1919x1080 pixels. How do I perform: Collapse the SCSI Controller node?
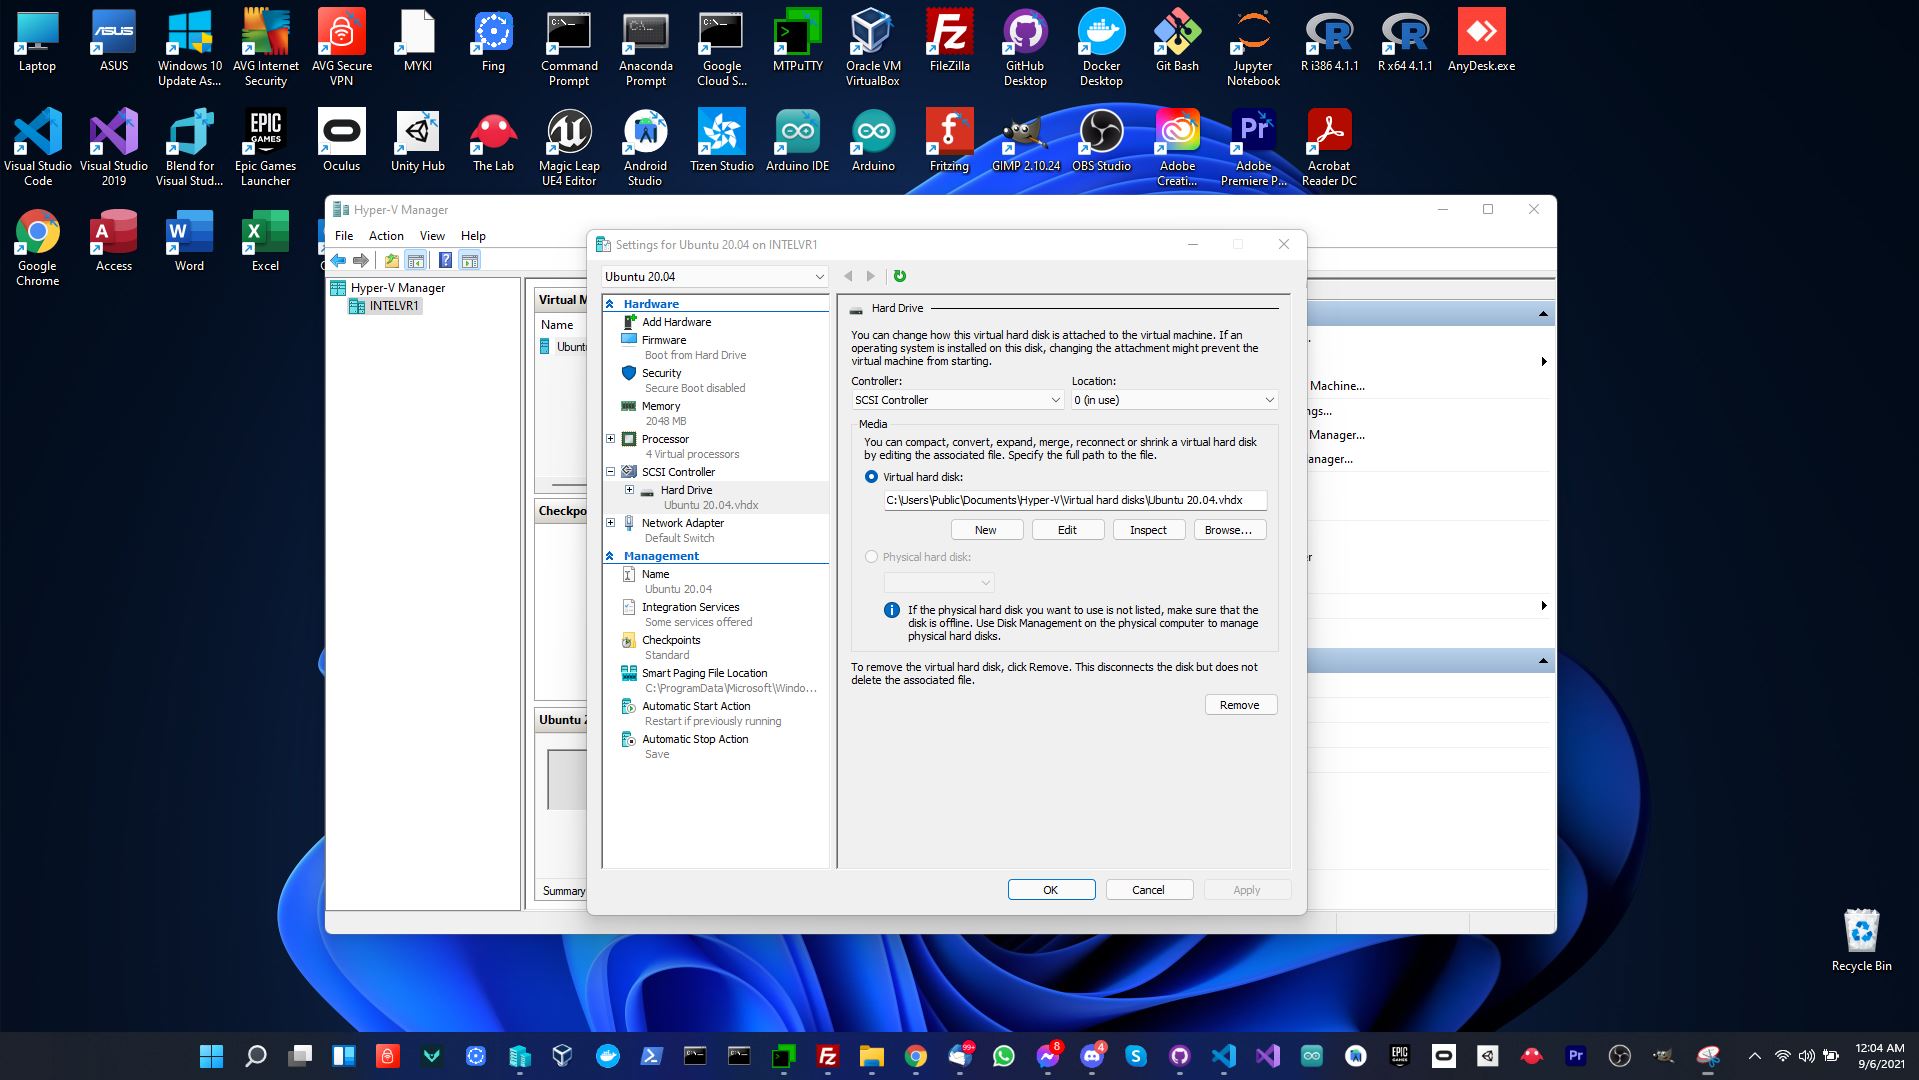tap(610, 472)
